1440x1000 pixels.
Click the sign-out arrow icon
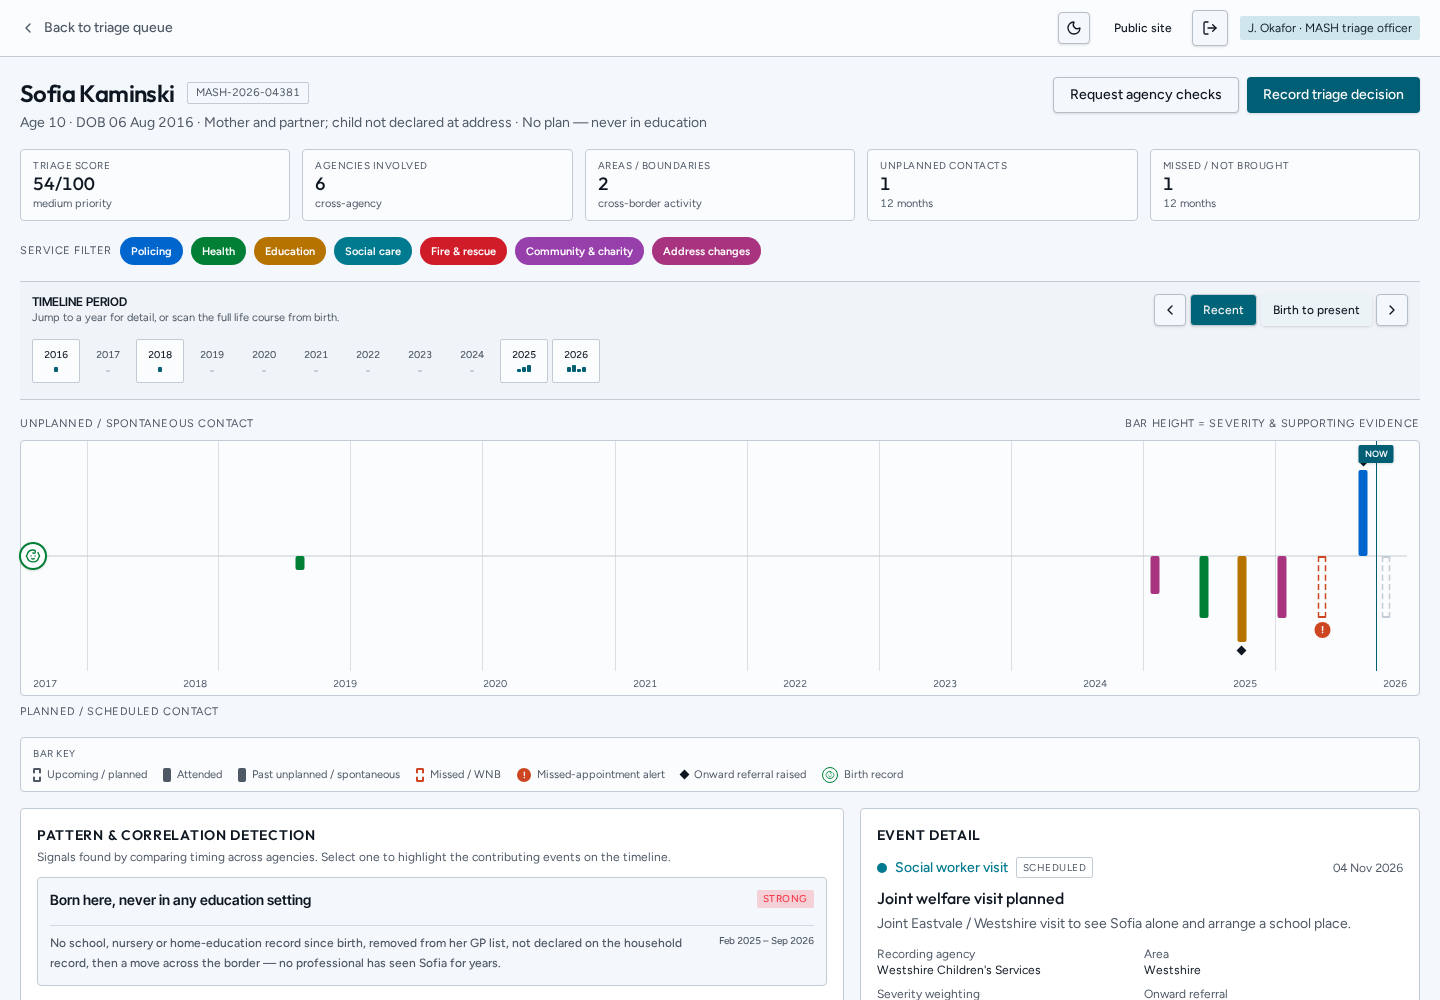[x=1210, y=28]
